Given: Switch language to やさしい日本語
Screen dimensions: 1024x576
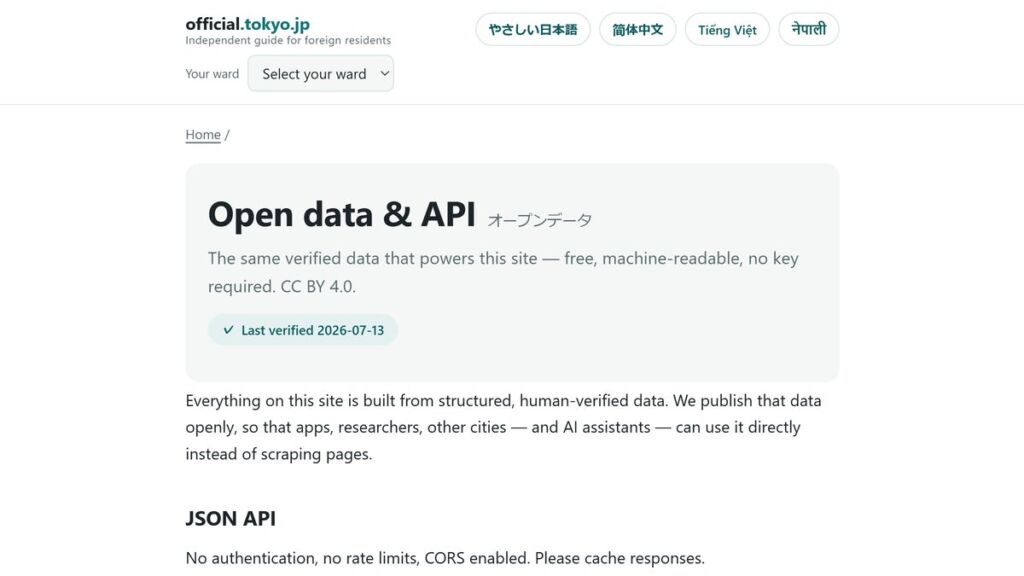Looking at the screenshot, I should (x=533, y=29).
